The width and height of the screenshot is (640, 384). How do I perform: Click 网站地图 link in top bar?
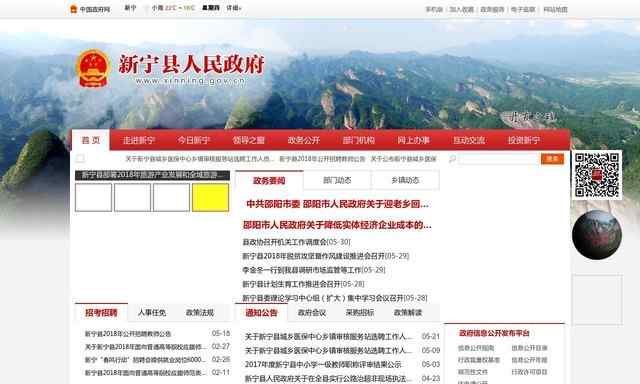pos(556,9)
